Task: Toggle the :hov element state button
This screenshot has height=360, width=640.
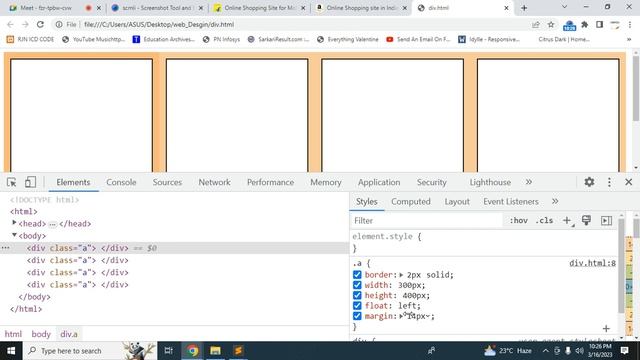Action: [x=519, y=220]
